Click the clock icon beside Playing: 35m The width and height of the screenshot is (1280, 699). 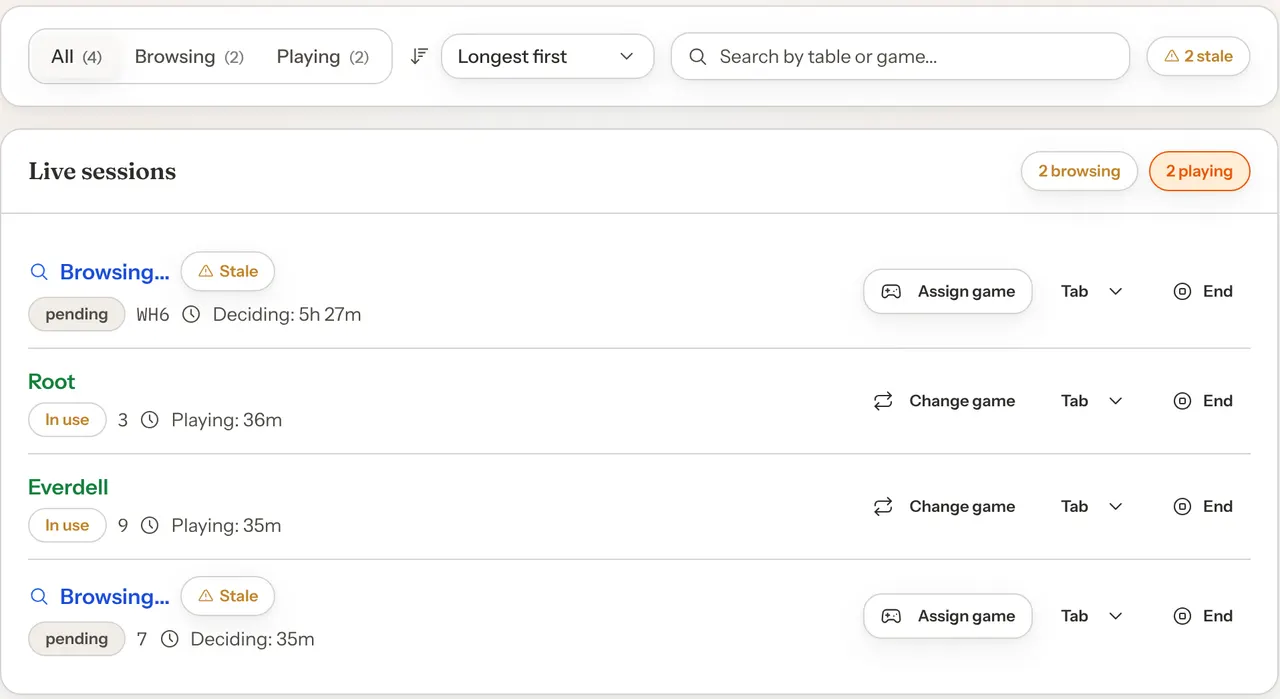(x=150, y=525)
